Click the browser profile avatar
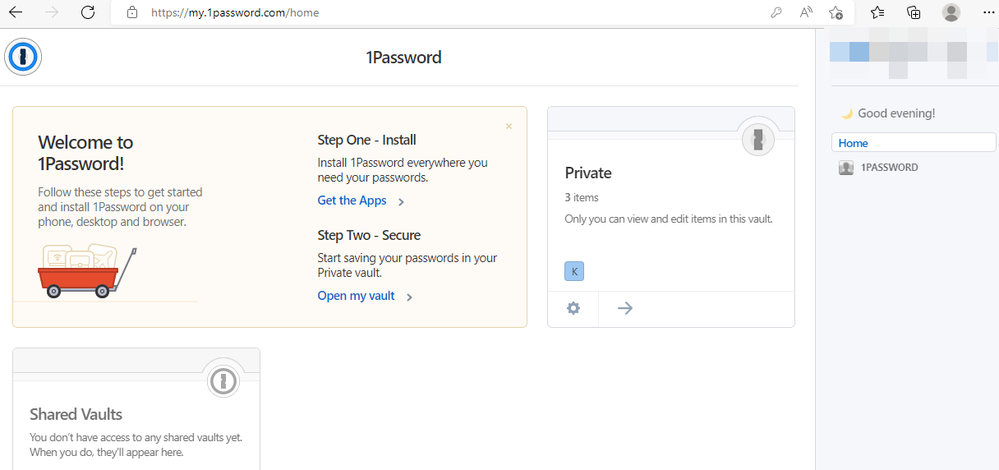Viewport: 999px width, 470px height. [x=951, y=13]
